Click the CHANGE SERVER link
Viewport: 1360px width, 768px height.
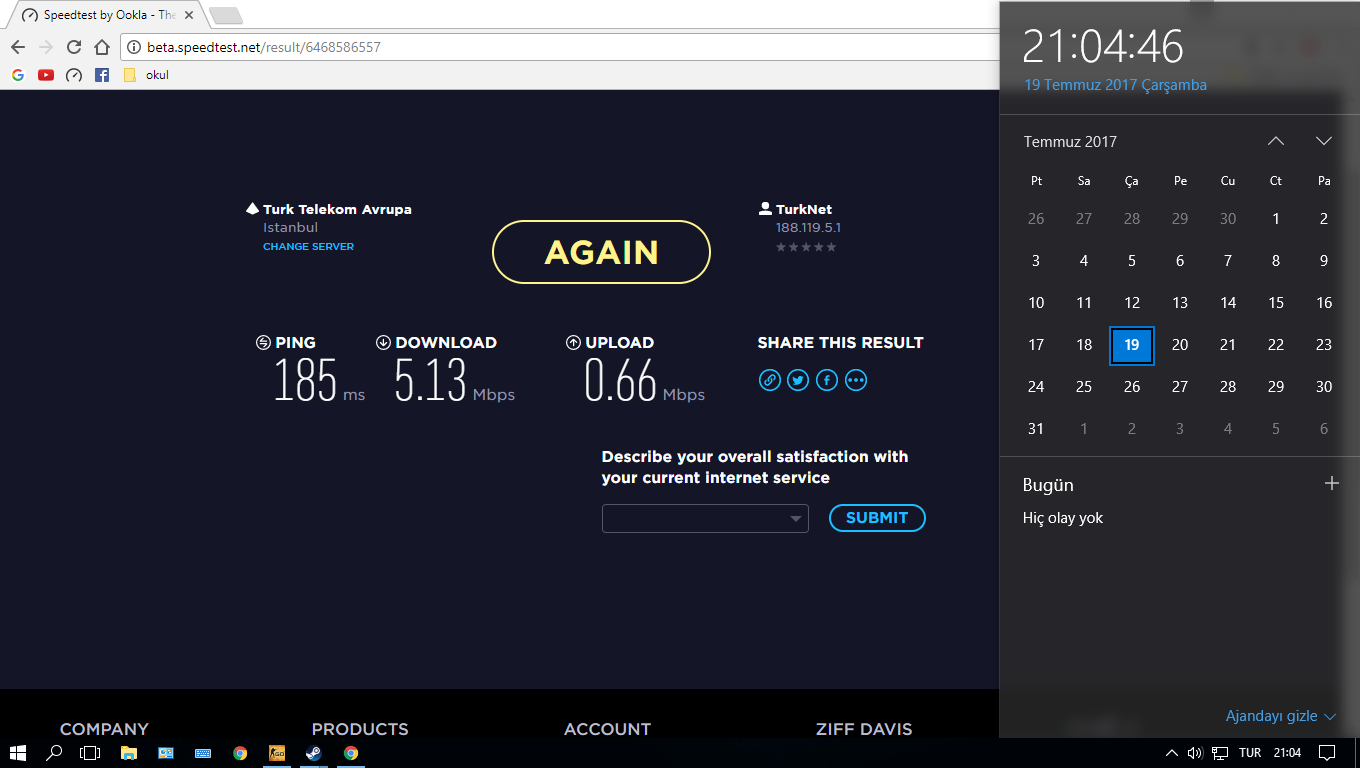[308, 246]
